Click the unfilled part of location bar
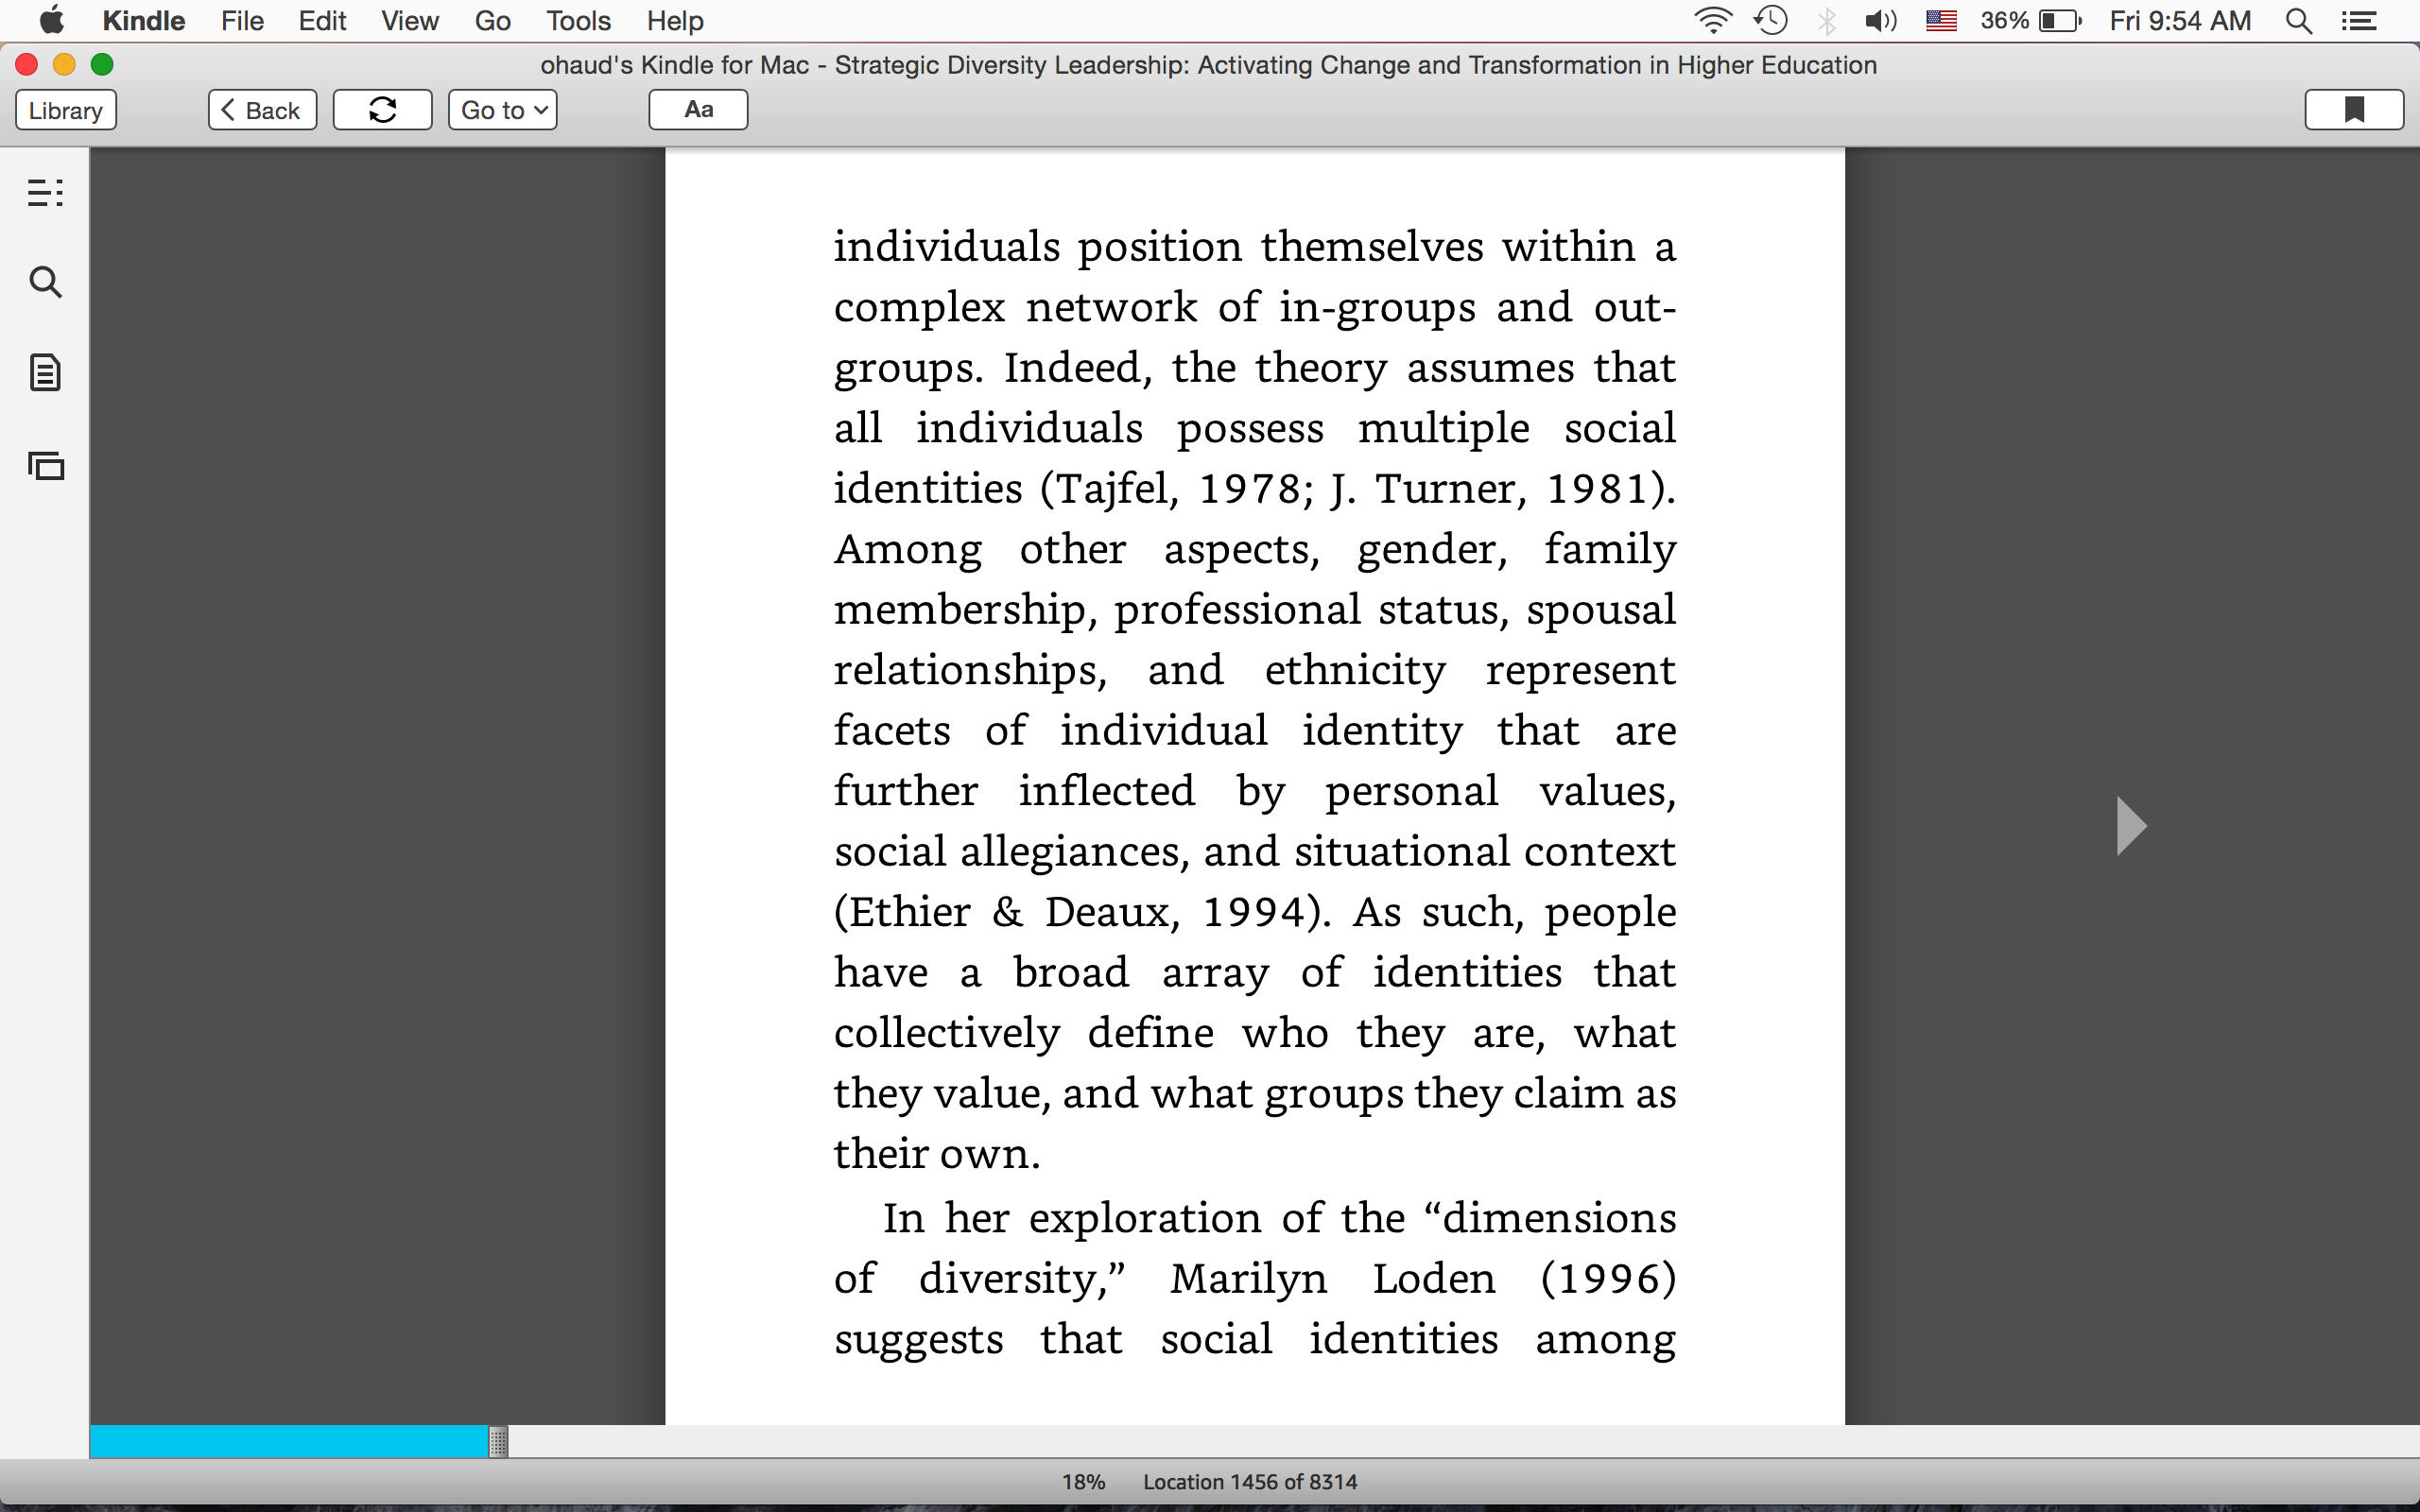 pyautogui.click(x=1464, y=1441)
